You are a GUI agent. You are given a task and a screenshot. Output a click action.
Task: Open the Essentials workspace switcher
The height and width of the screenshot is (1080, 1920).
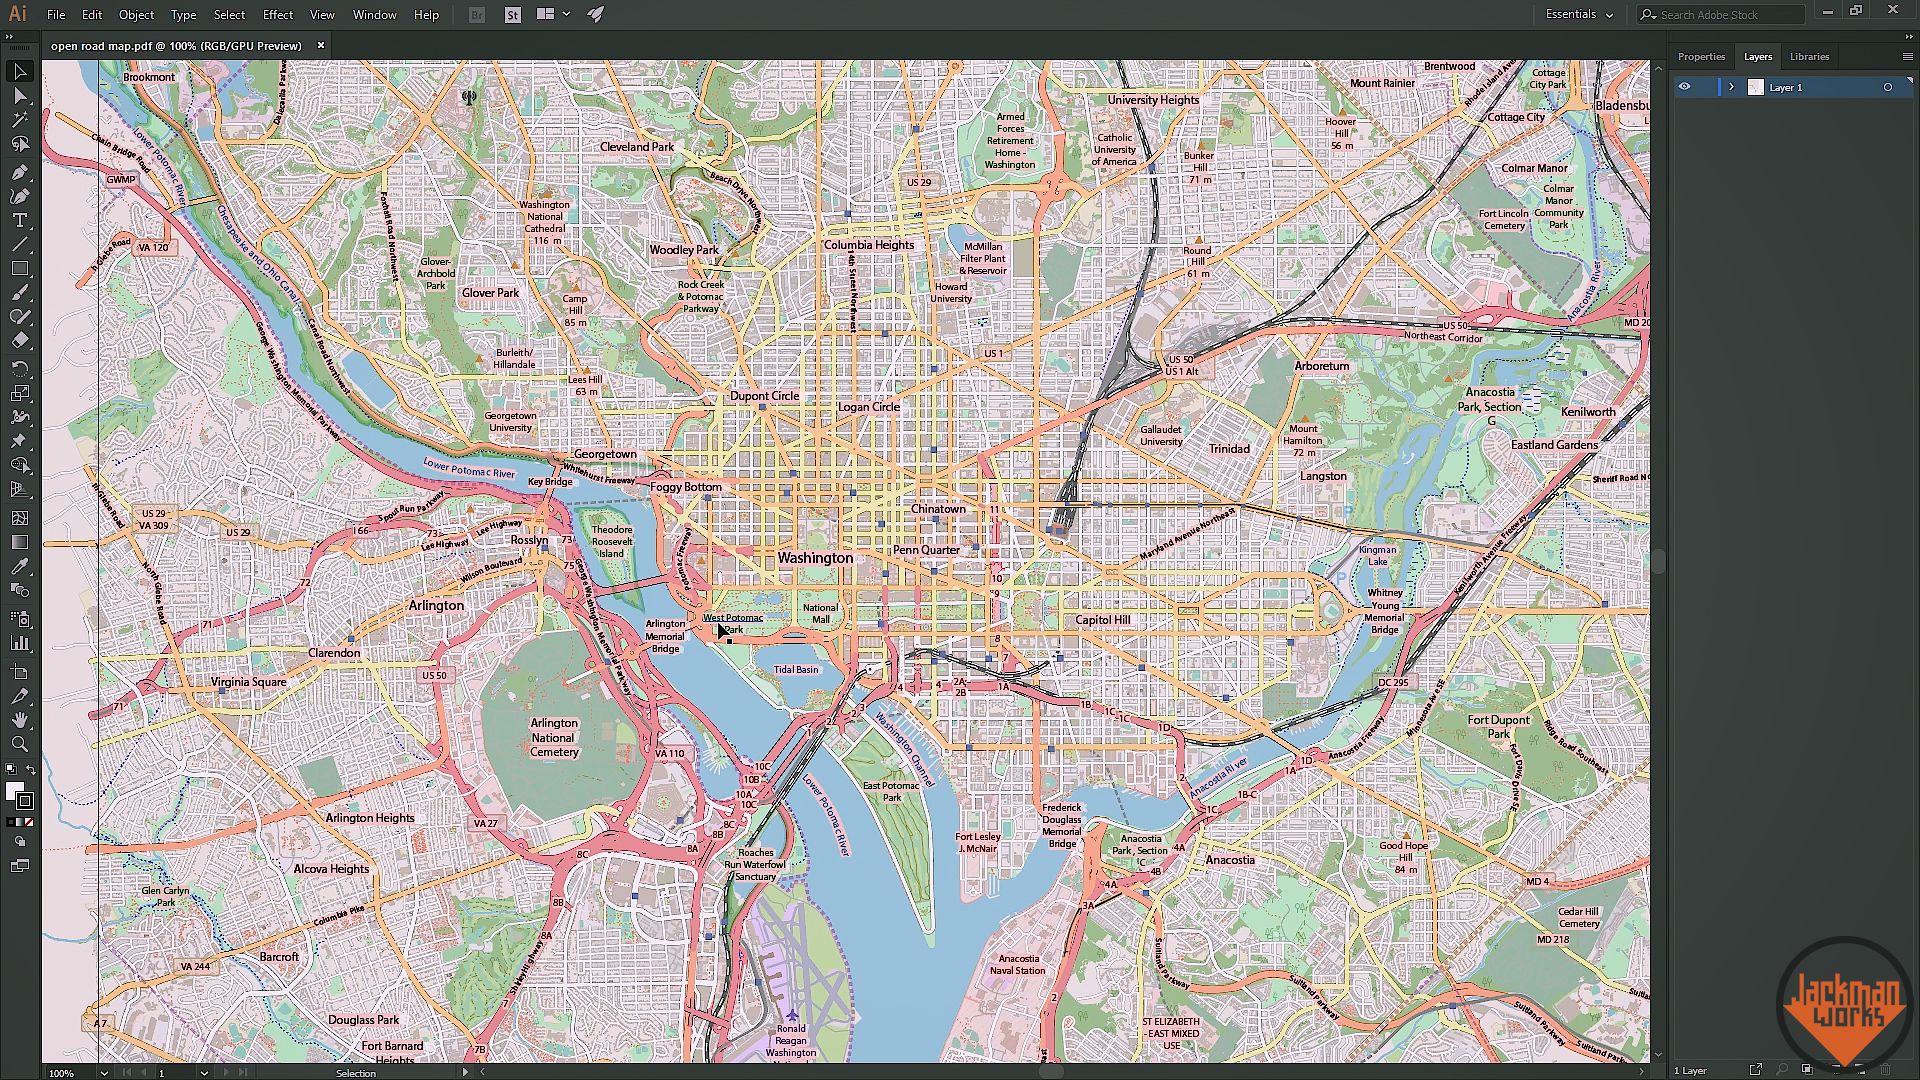(1578, 14)
